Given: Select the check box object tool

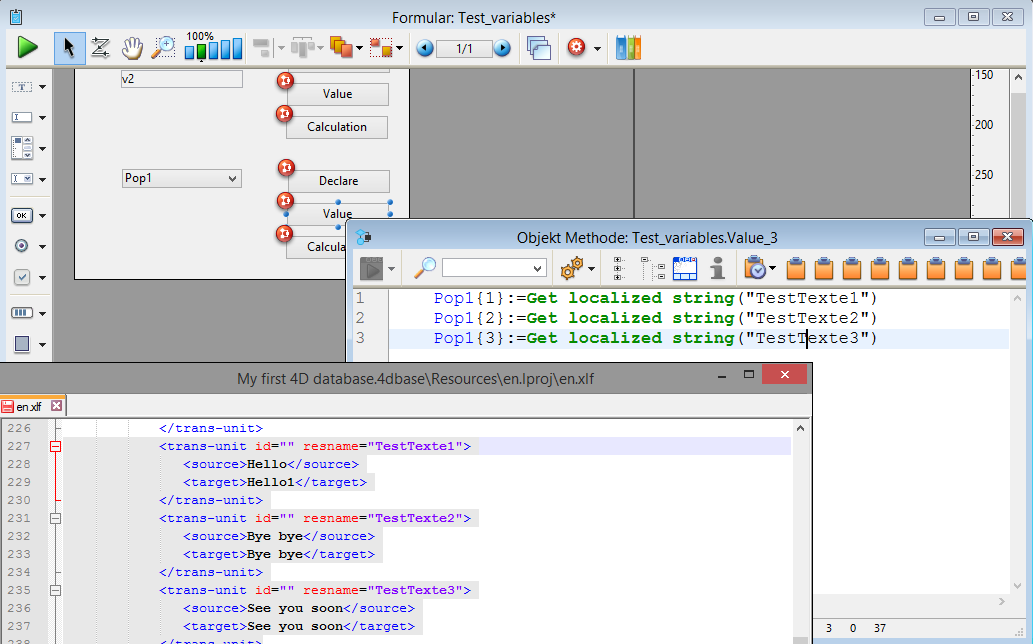Looking at the screenshot, I should click(x=22, y=277).
